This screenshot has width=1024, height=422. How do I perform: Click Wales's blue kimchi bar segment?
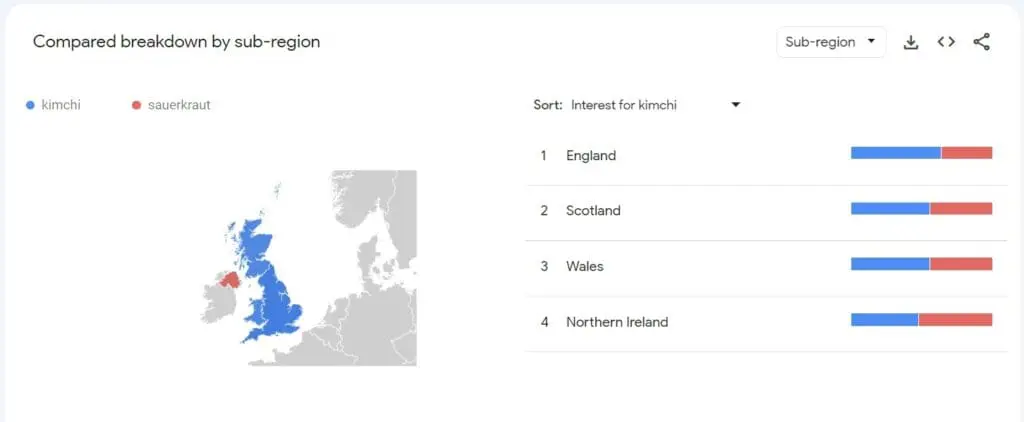[890, 264]
